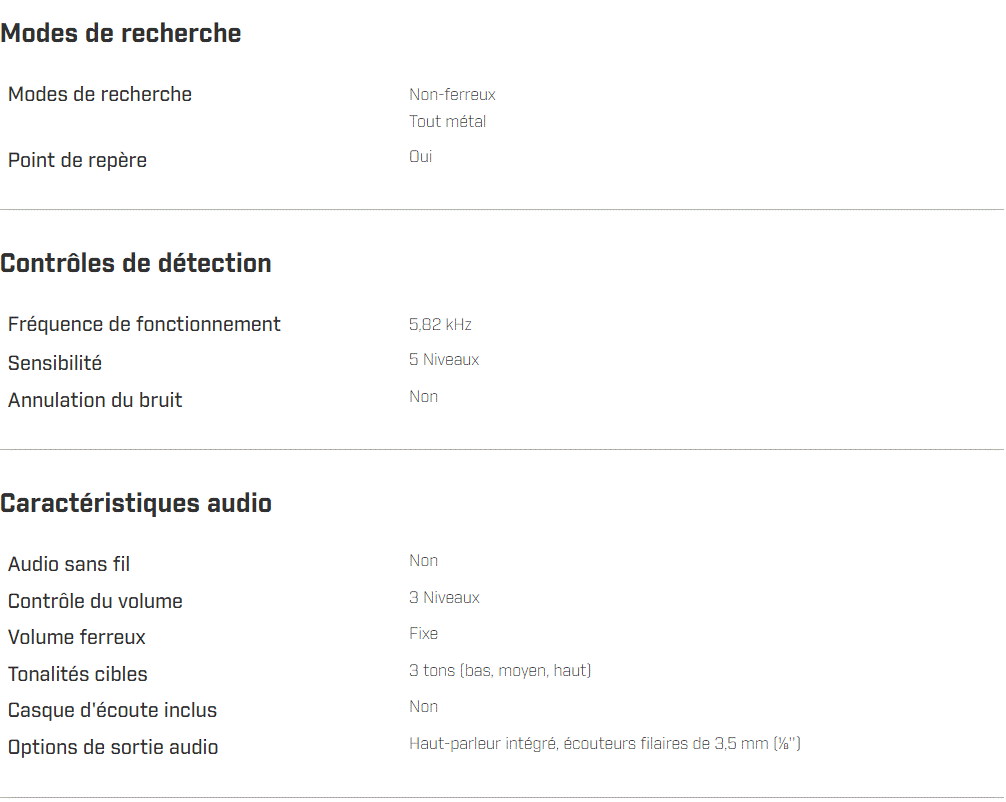Viewport: 1006px width, 802px height.
Task: Click the "3 Niveaux" volume value
Action: [x=444, y=598]
